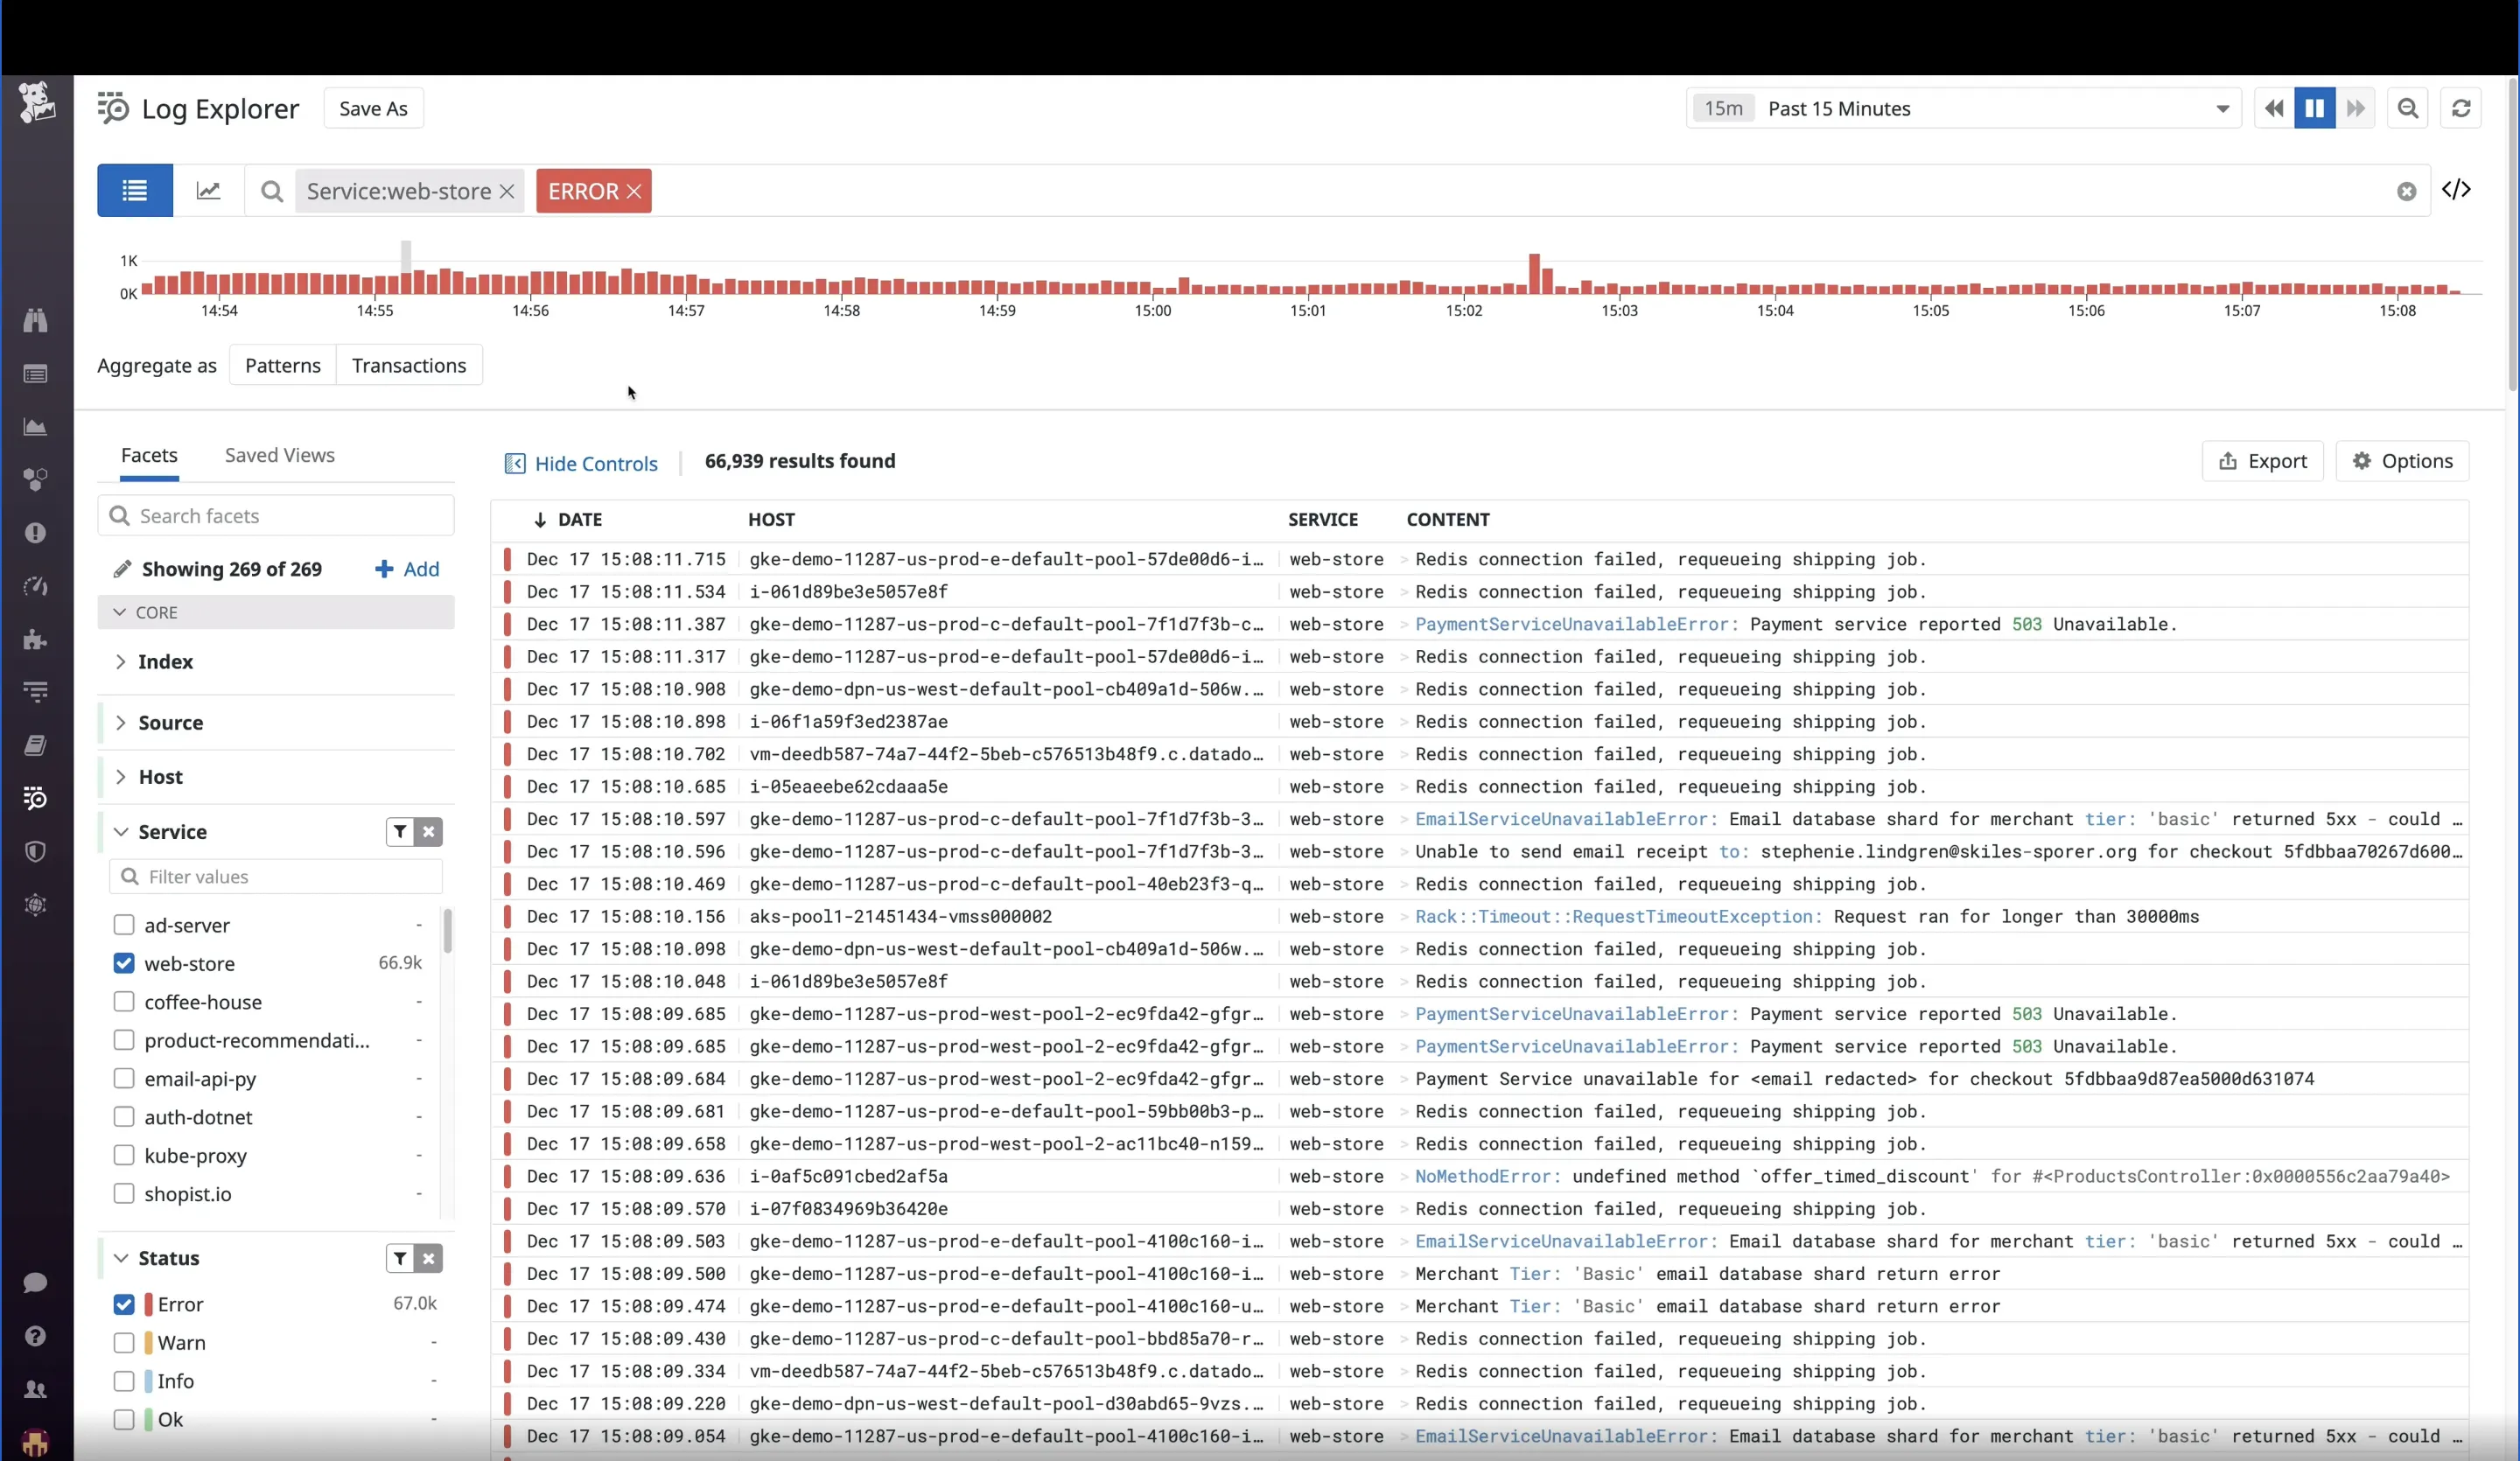The width and height of the screenshot is (2520, 1461).
Task: Click the search magnifier icon in toolbar
Action: [x=2409, y=108]
